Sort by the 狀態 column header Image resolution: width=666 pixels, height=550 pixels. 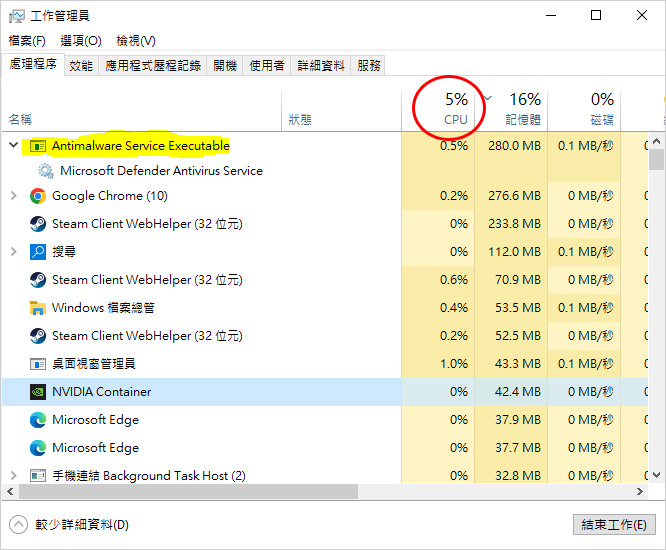click(341, 111)
